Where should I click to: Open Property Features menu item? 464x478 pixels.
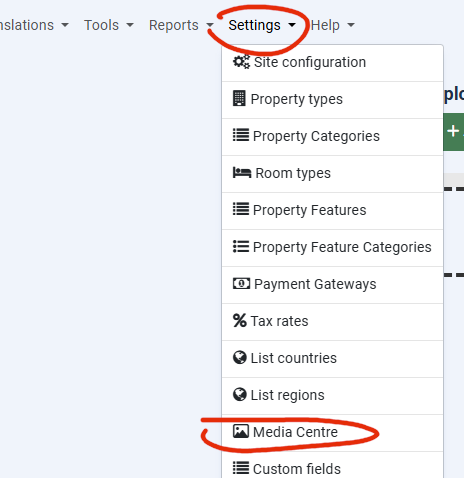coord(332,211)
